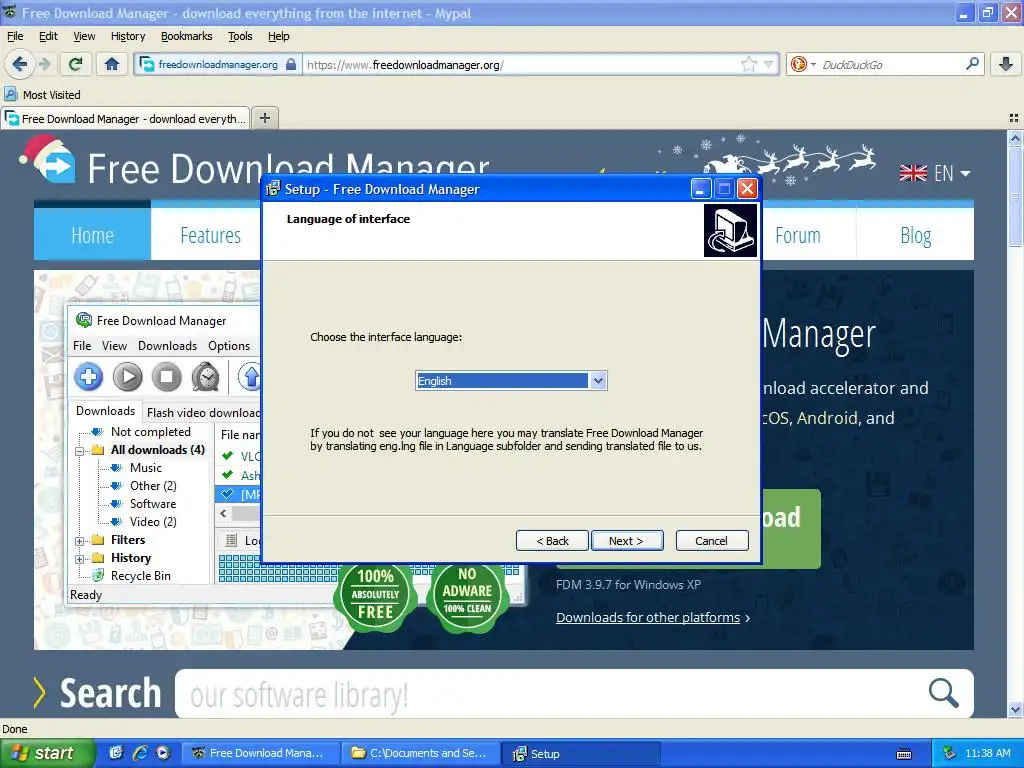Screen dimensions: 1024x768
Task: Select the Free Download Manager browser tab
Action: (x=125, y=118)
